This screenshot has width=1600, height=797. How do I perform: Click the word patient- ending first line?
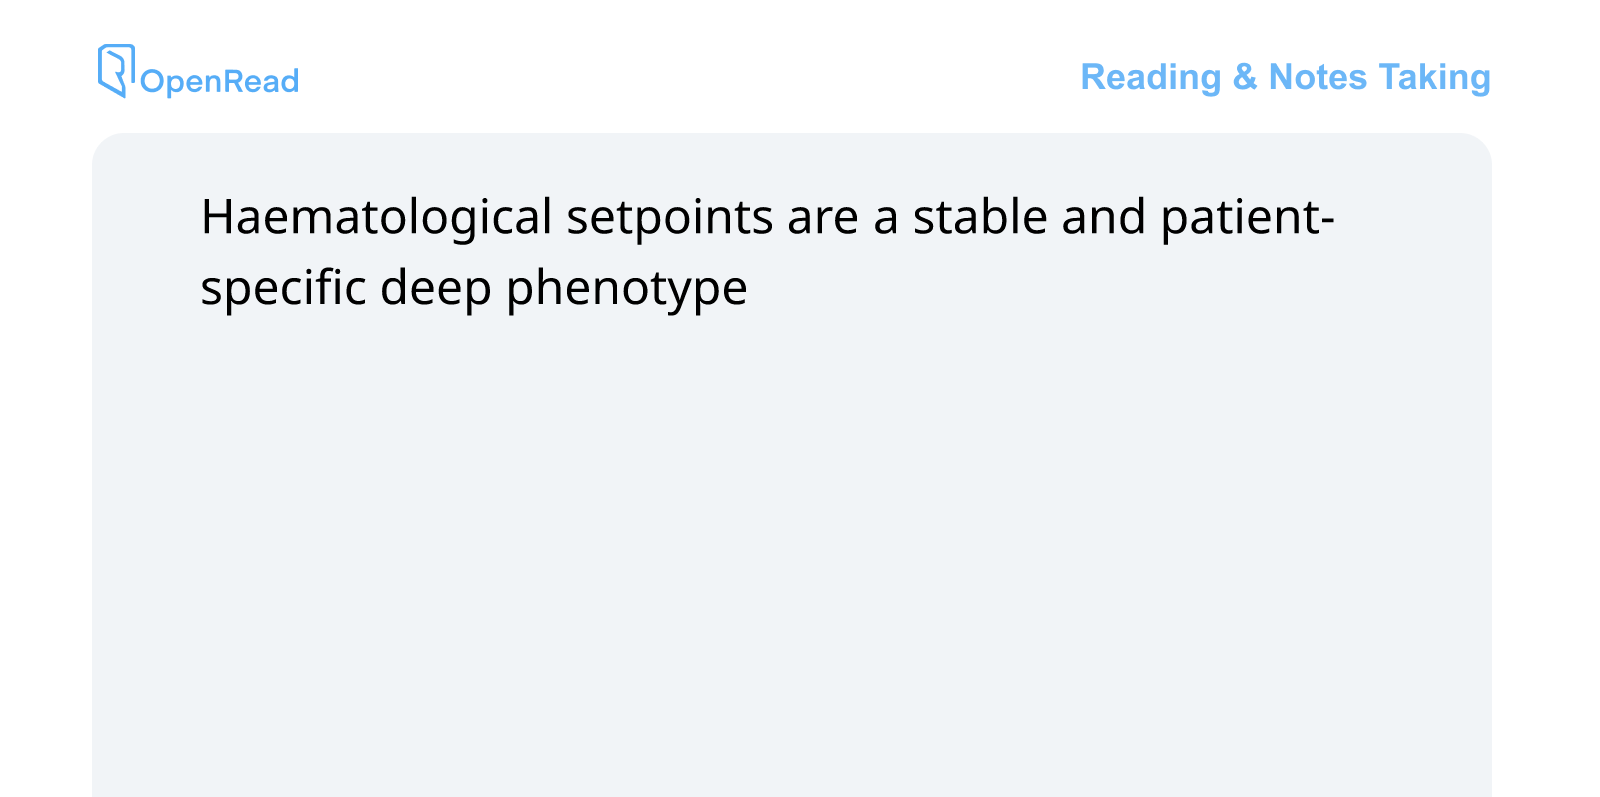(1248, 217)
